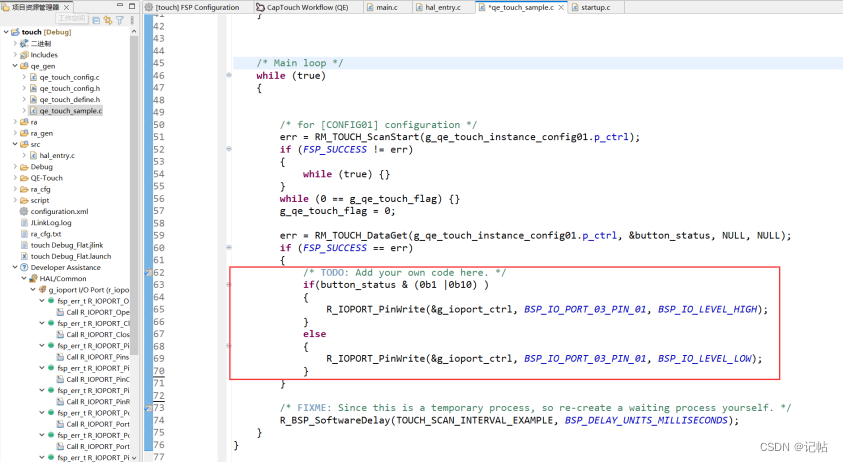Fold the else block at line 68
Viewport: 843px width, 462px height.
tap(229, 346)
